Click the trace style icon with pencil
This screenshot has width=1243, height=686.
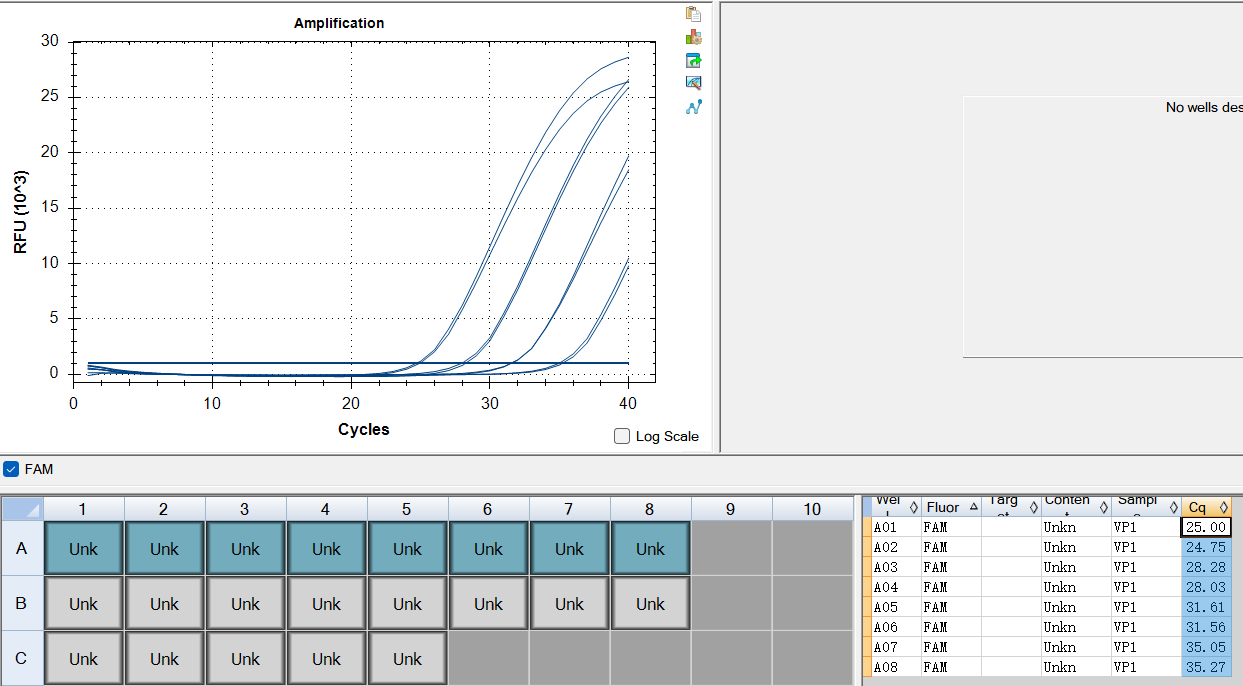point(693,83)
